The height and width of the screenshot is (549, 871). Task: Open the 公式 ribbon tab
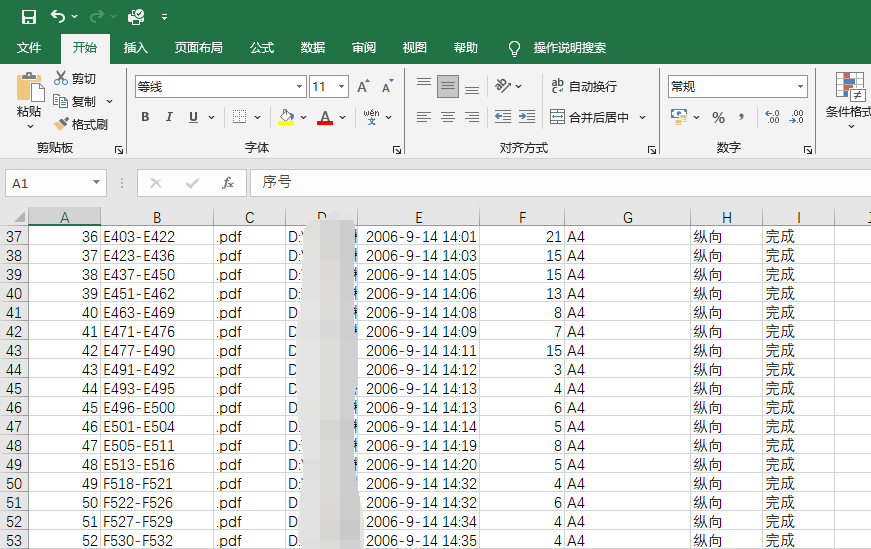pos(262,48)
